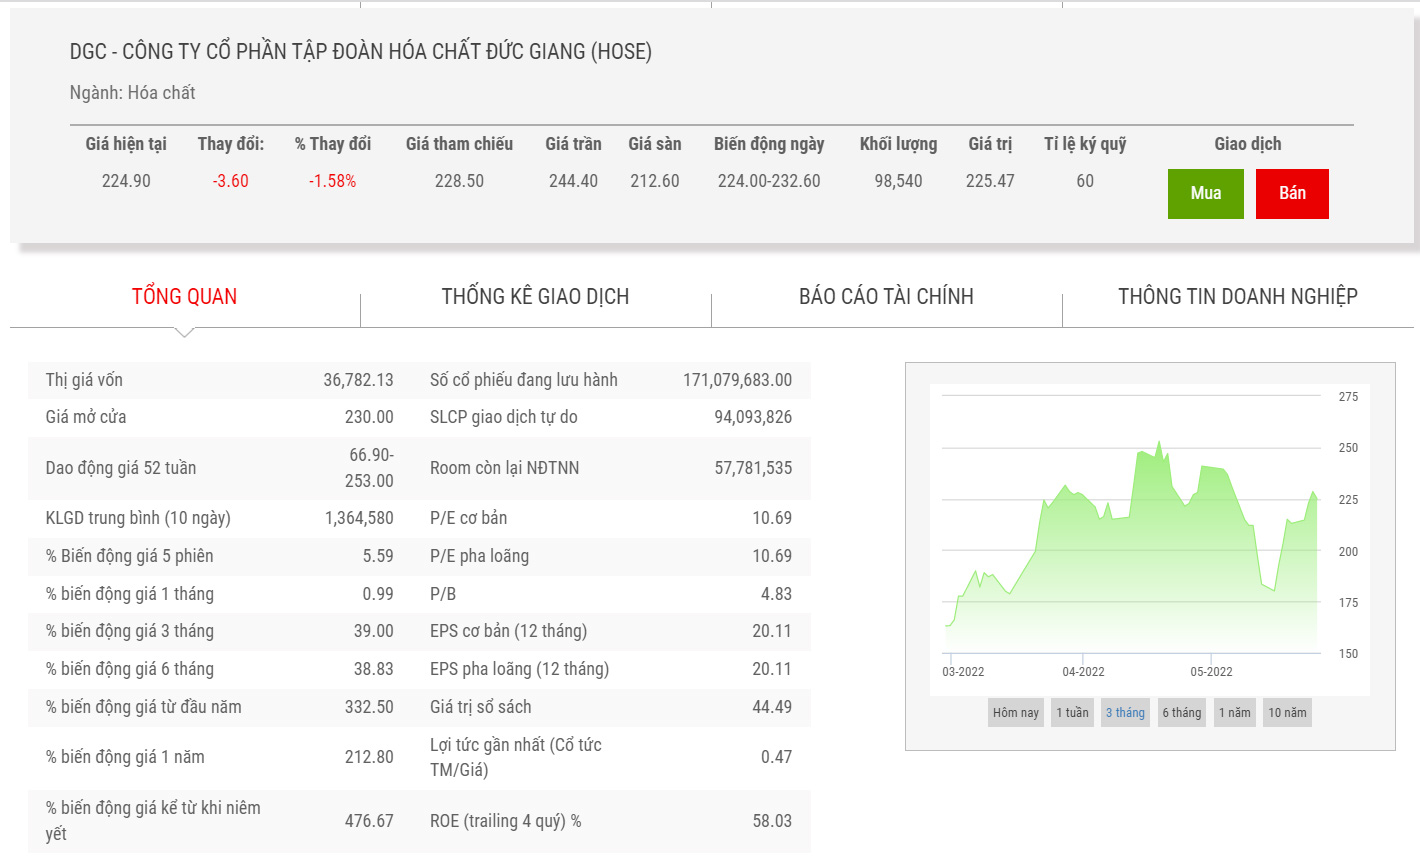Open the BÁO CÁO TÀI CHÍNH tab
Image resolution: width=1420 pixels, height=865 pixels.
[x=886, y=296]
